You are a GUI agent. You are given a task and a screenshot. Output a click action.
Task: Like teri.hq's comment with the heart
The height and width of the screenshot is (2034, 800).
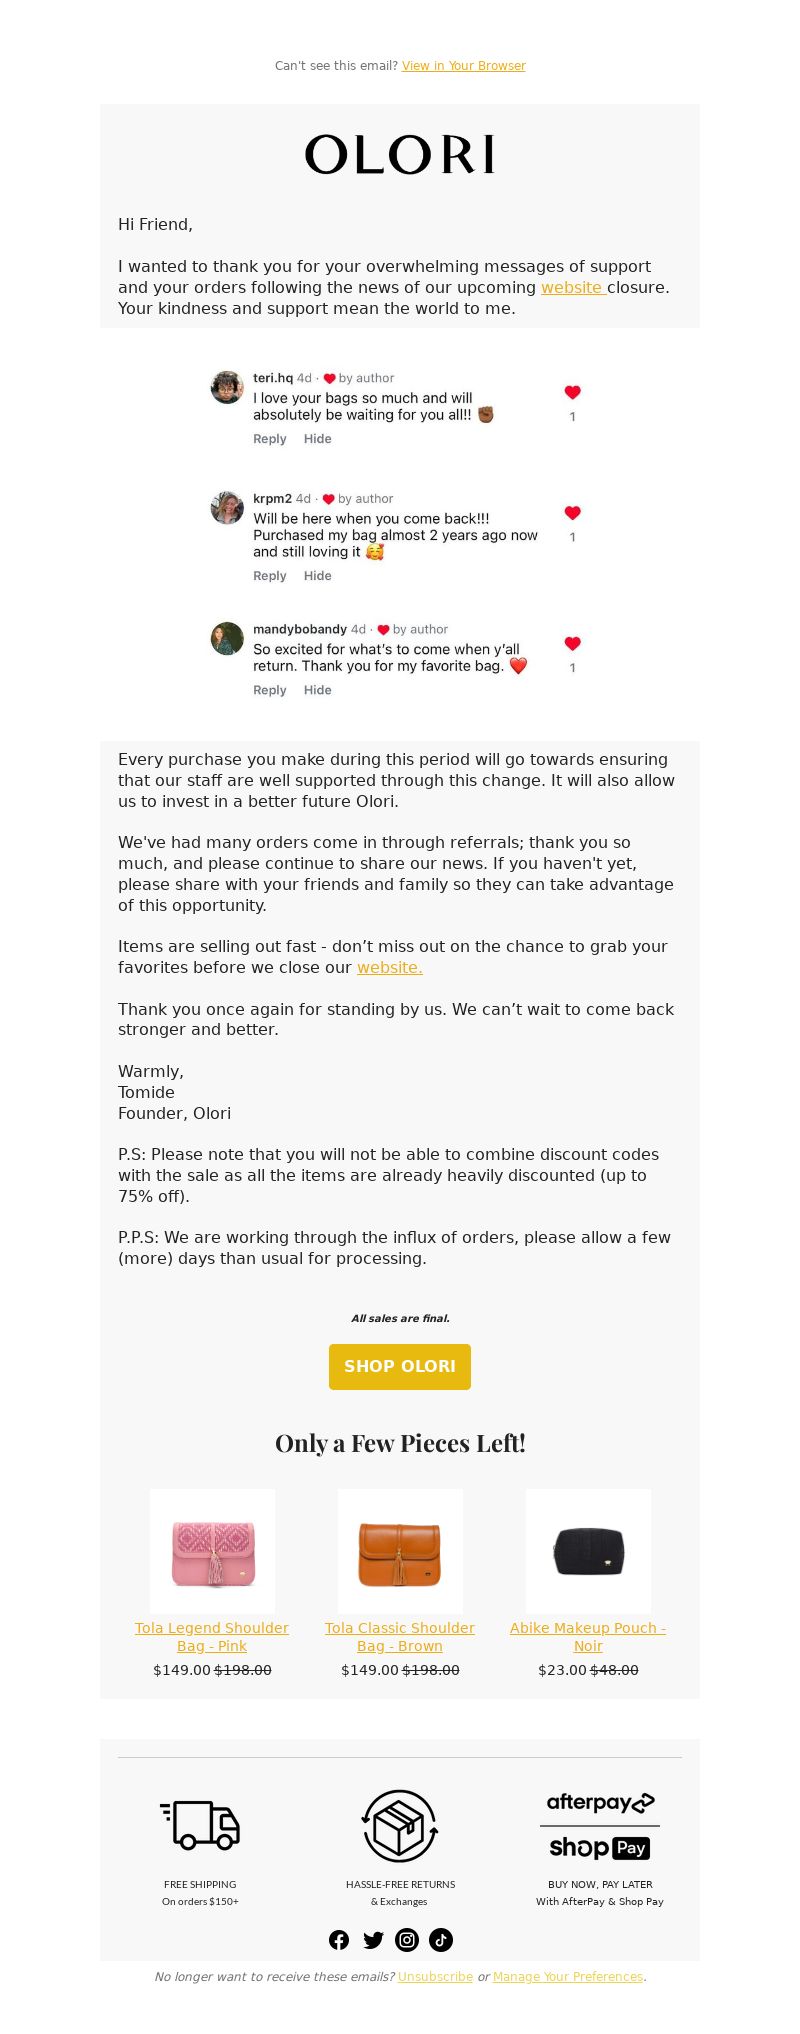pos(572,392)
